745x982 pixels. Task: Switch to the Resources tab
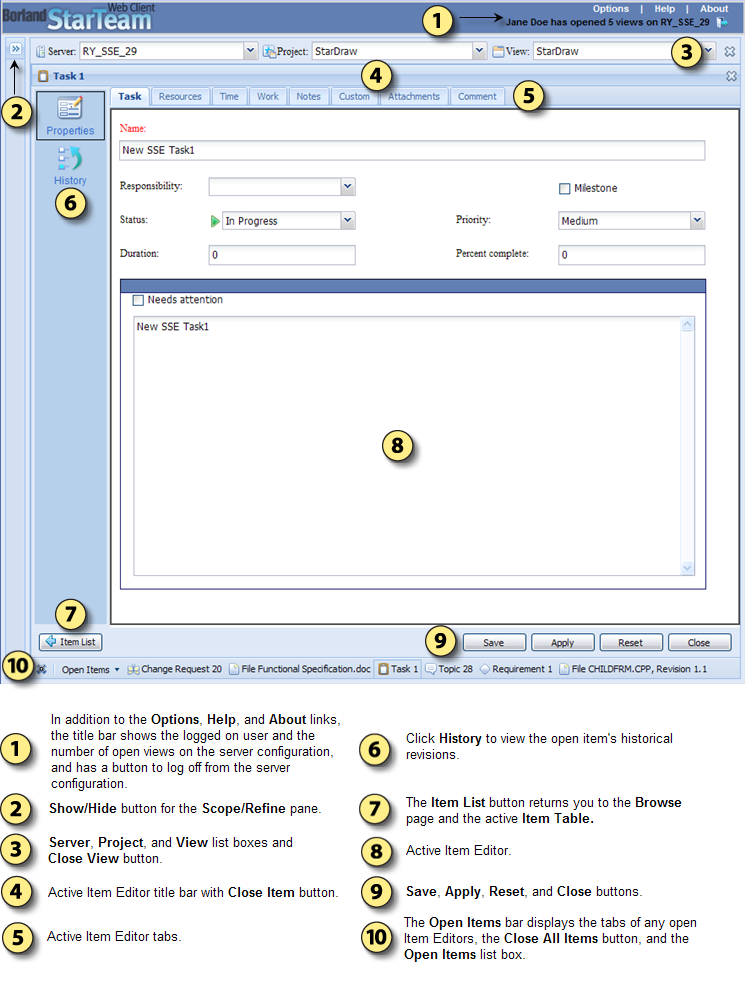click(x=180, y=97)
